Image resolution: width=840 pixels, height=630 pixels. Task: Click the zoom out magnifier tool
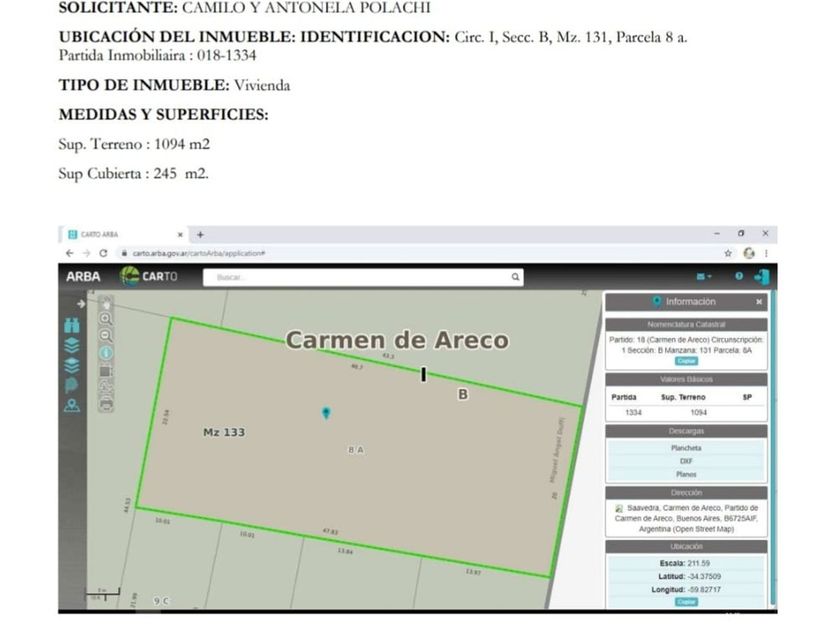pyautogui.click(x=106, y=336)
